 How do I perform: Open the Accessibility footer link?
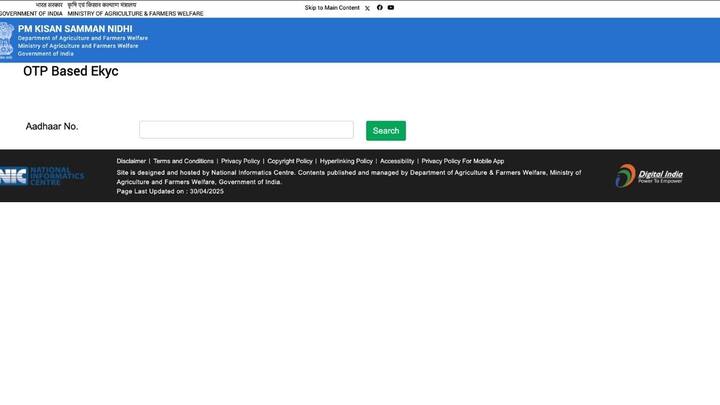(397, 161)
